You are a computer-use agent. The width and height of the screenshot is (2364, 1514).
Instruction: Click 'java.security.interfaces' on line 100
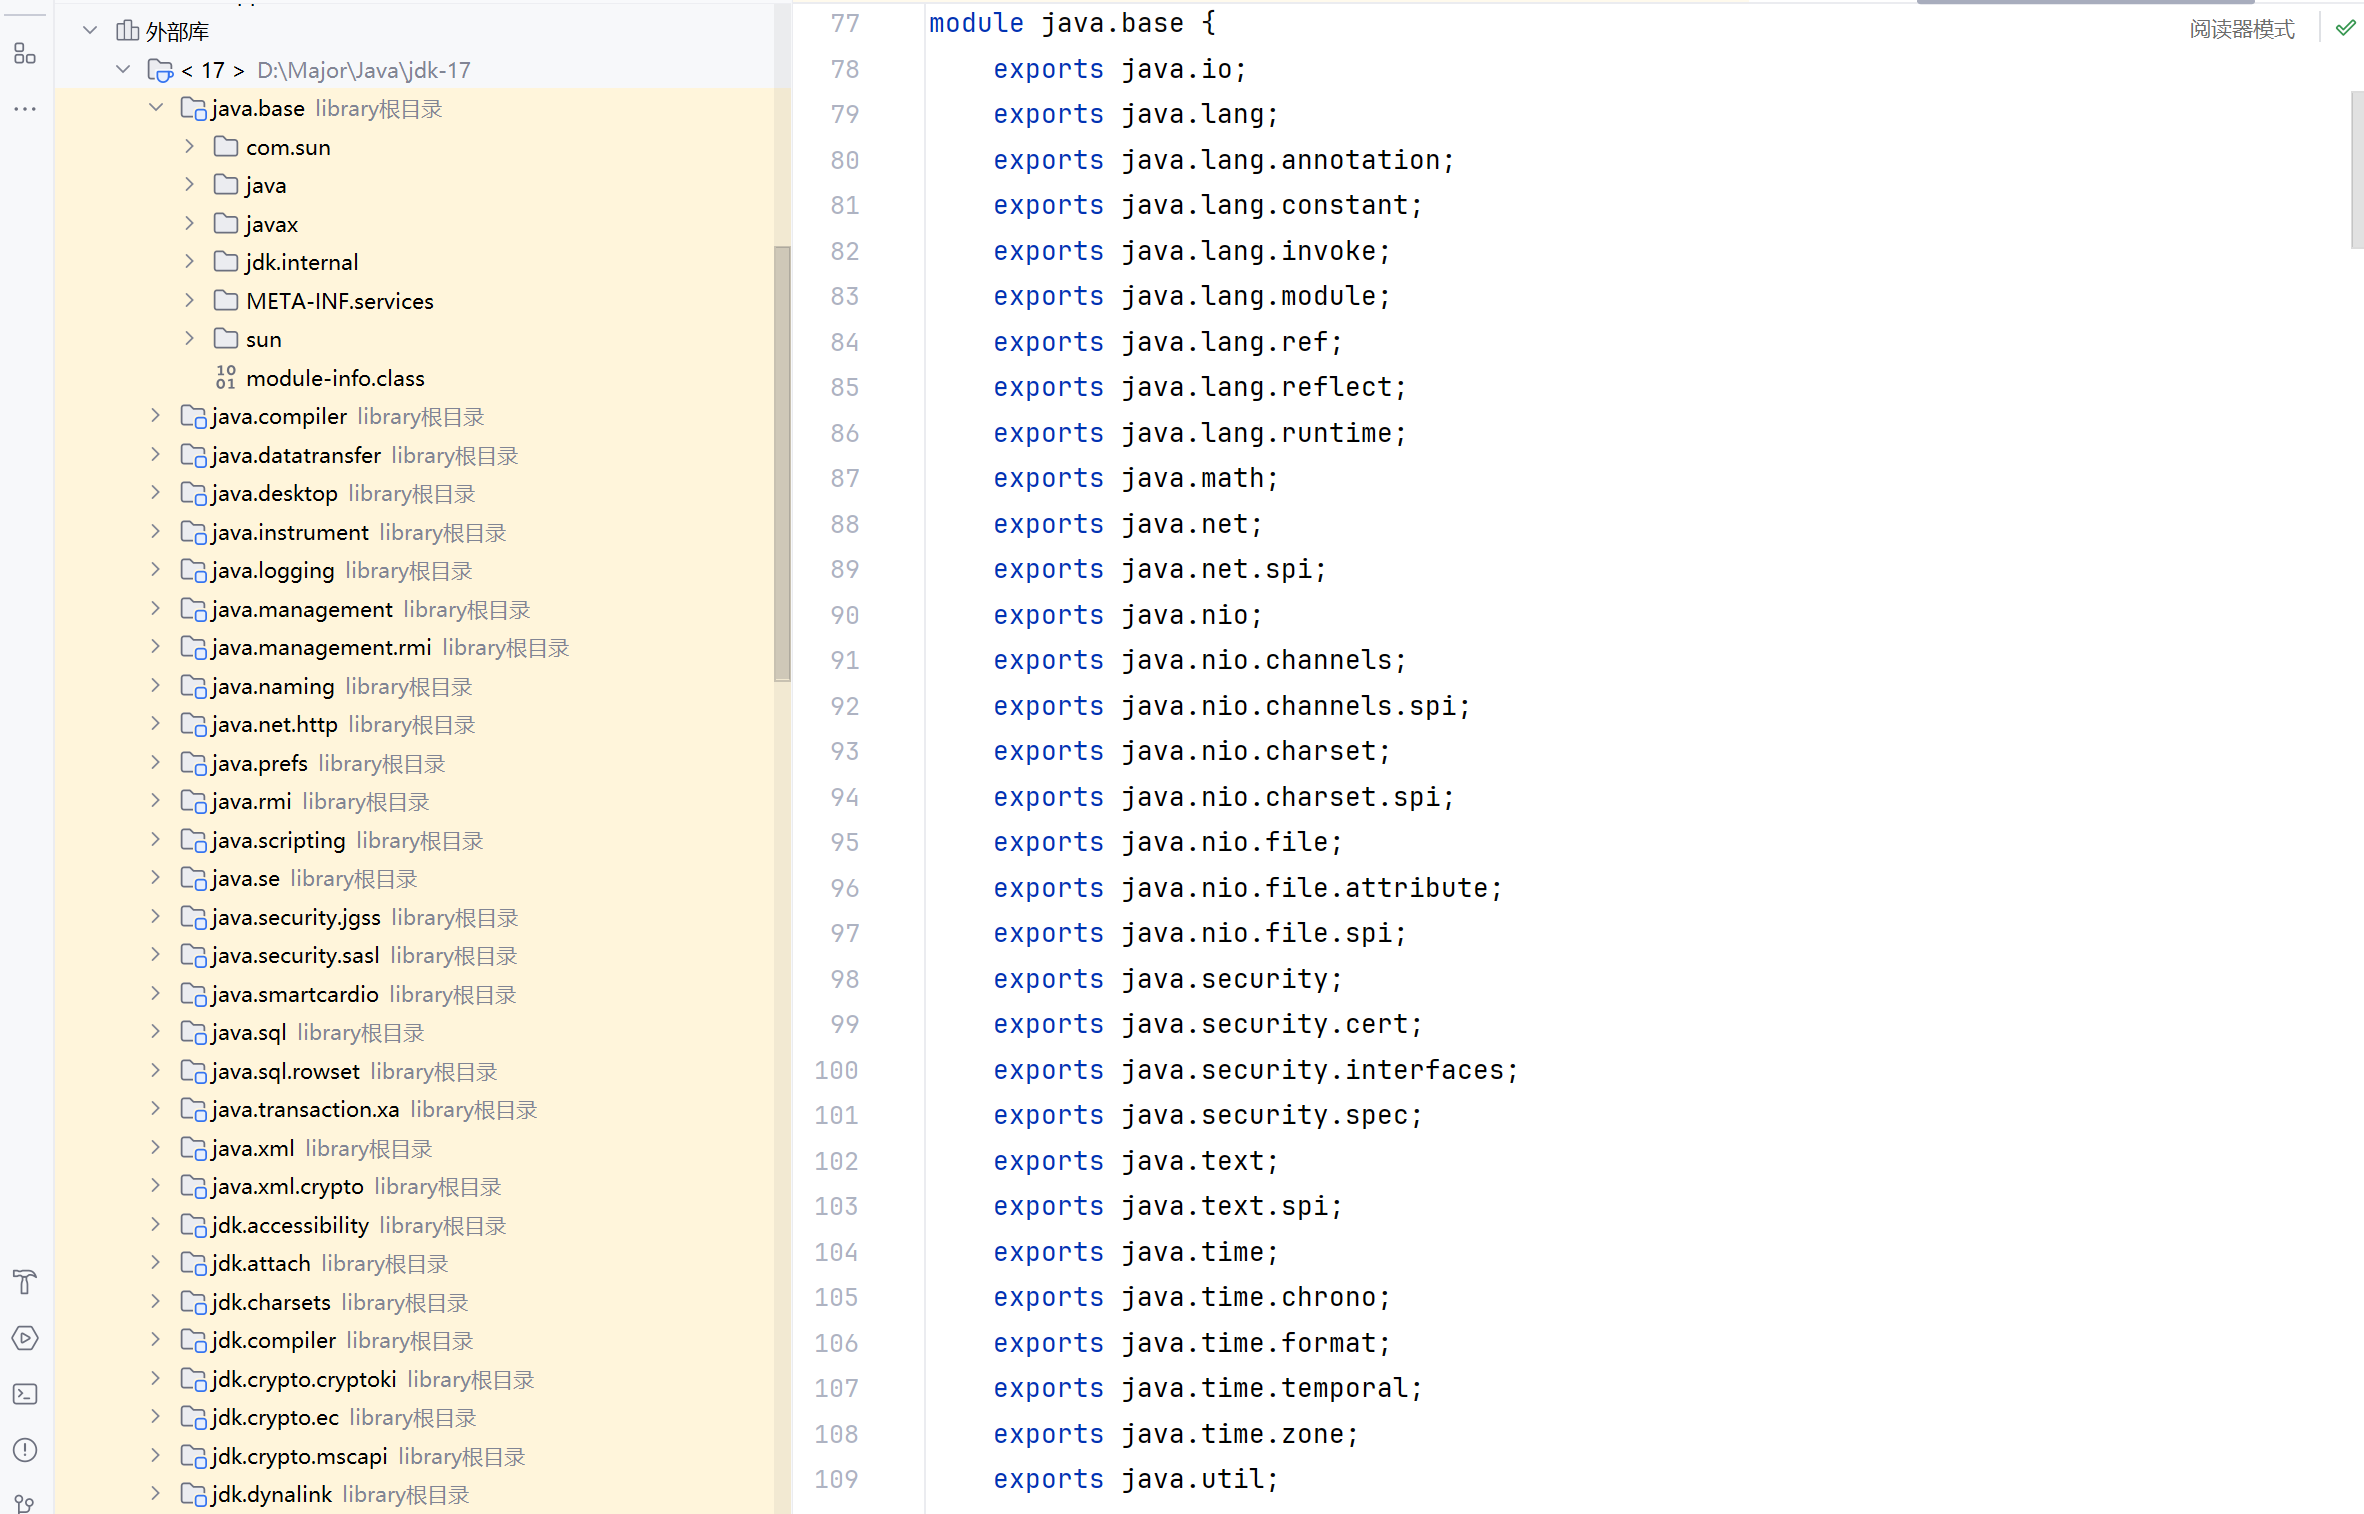[x=1312, y=1070]
